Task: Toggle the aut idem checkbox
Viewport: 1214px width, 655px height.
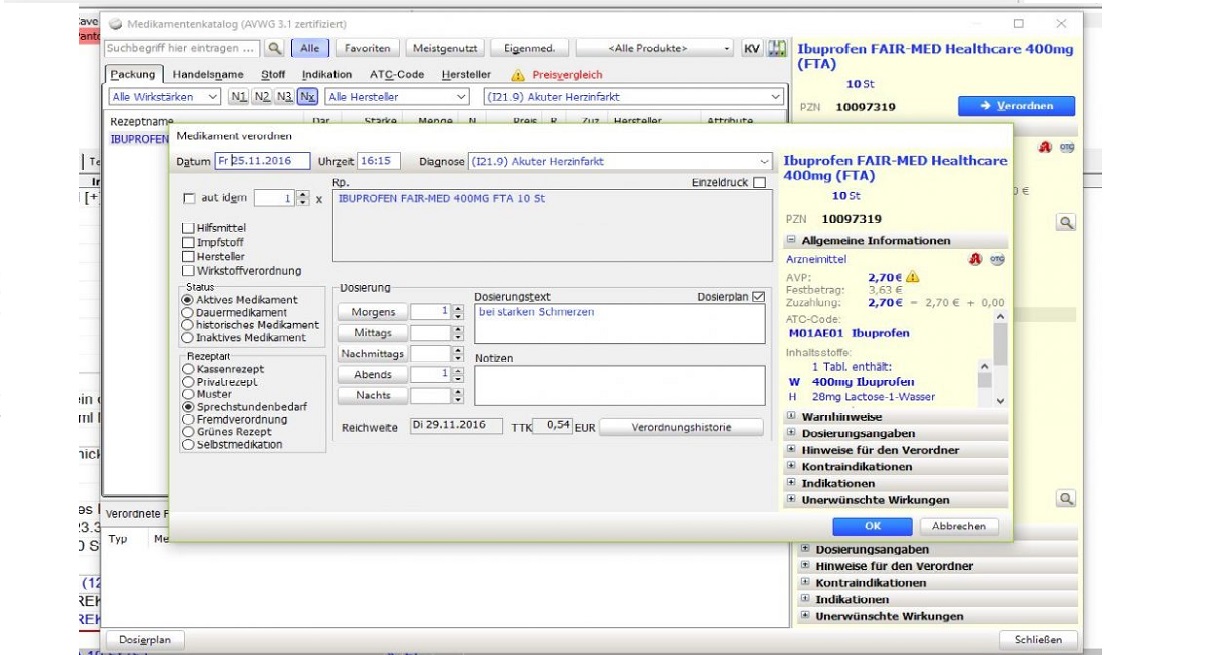Action: click(190, 199)
